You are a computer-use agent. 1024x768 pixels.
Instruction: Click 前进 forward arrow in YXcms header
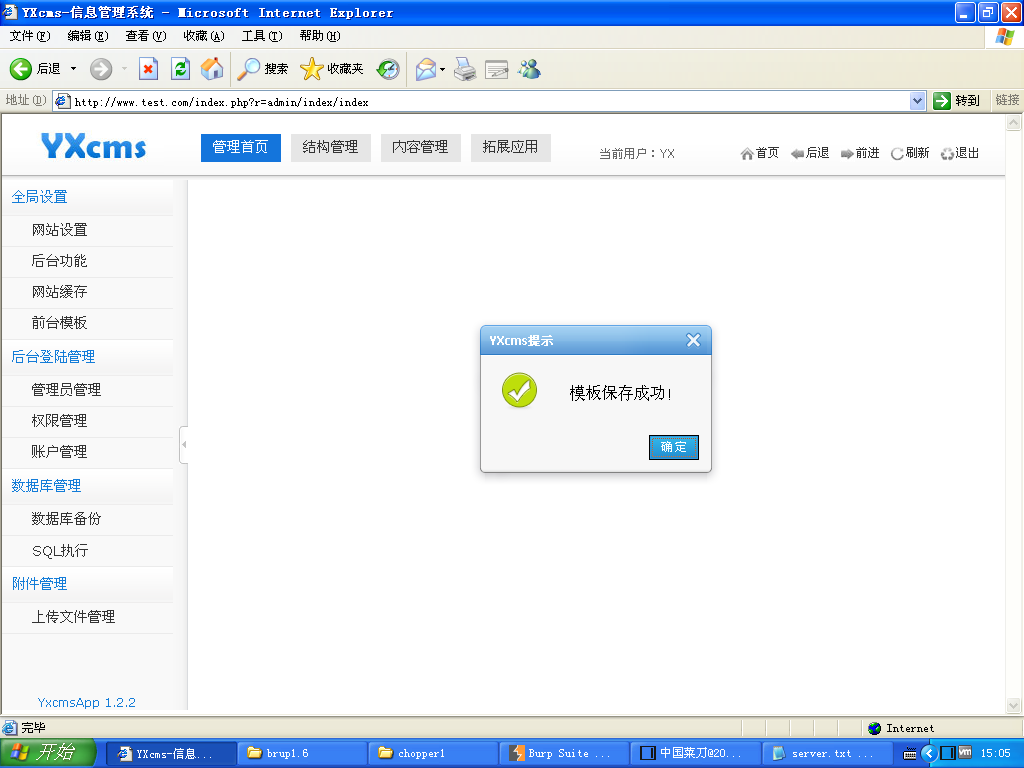860,153
